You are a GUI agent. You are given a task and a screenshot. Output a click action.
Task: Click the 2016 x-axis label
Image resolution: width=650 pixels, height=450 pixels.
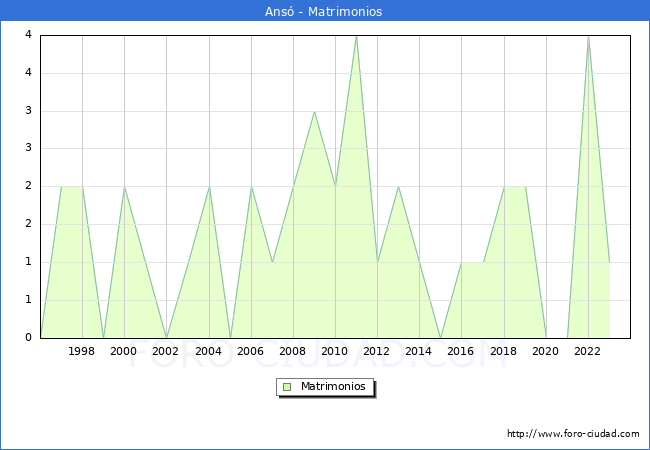click(x=461, y=351)
